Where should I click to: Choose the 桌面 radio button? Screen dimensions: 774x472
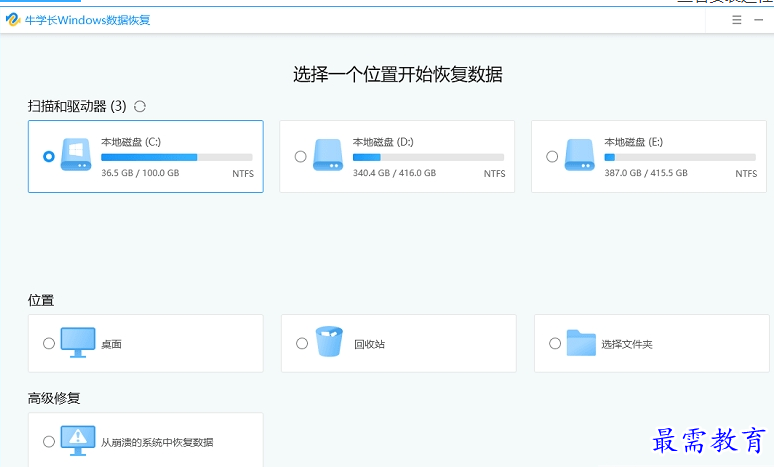pyautogui.click(x=49, y=343)
